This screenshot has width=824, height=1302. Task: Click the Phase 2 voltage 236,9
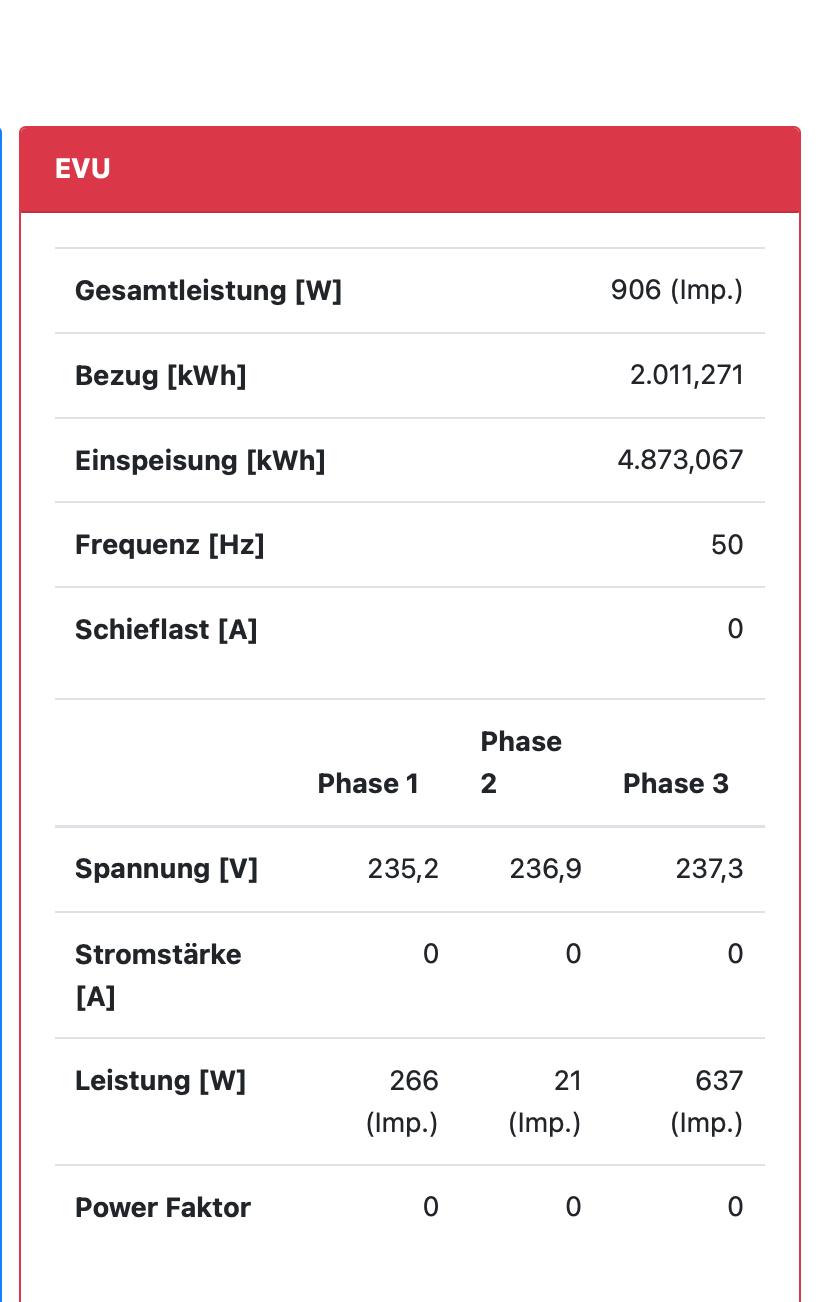click(545, 869)
